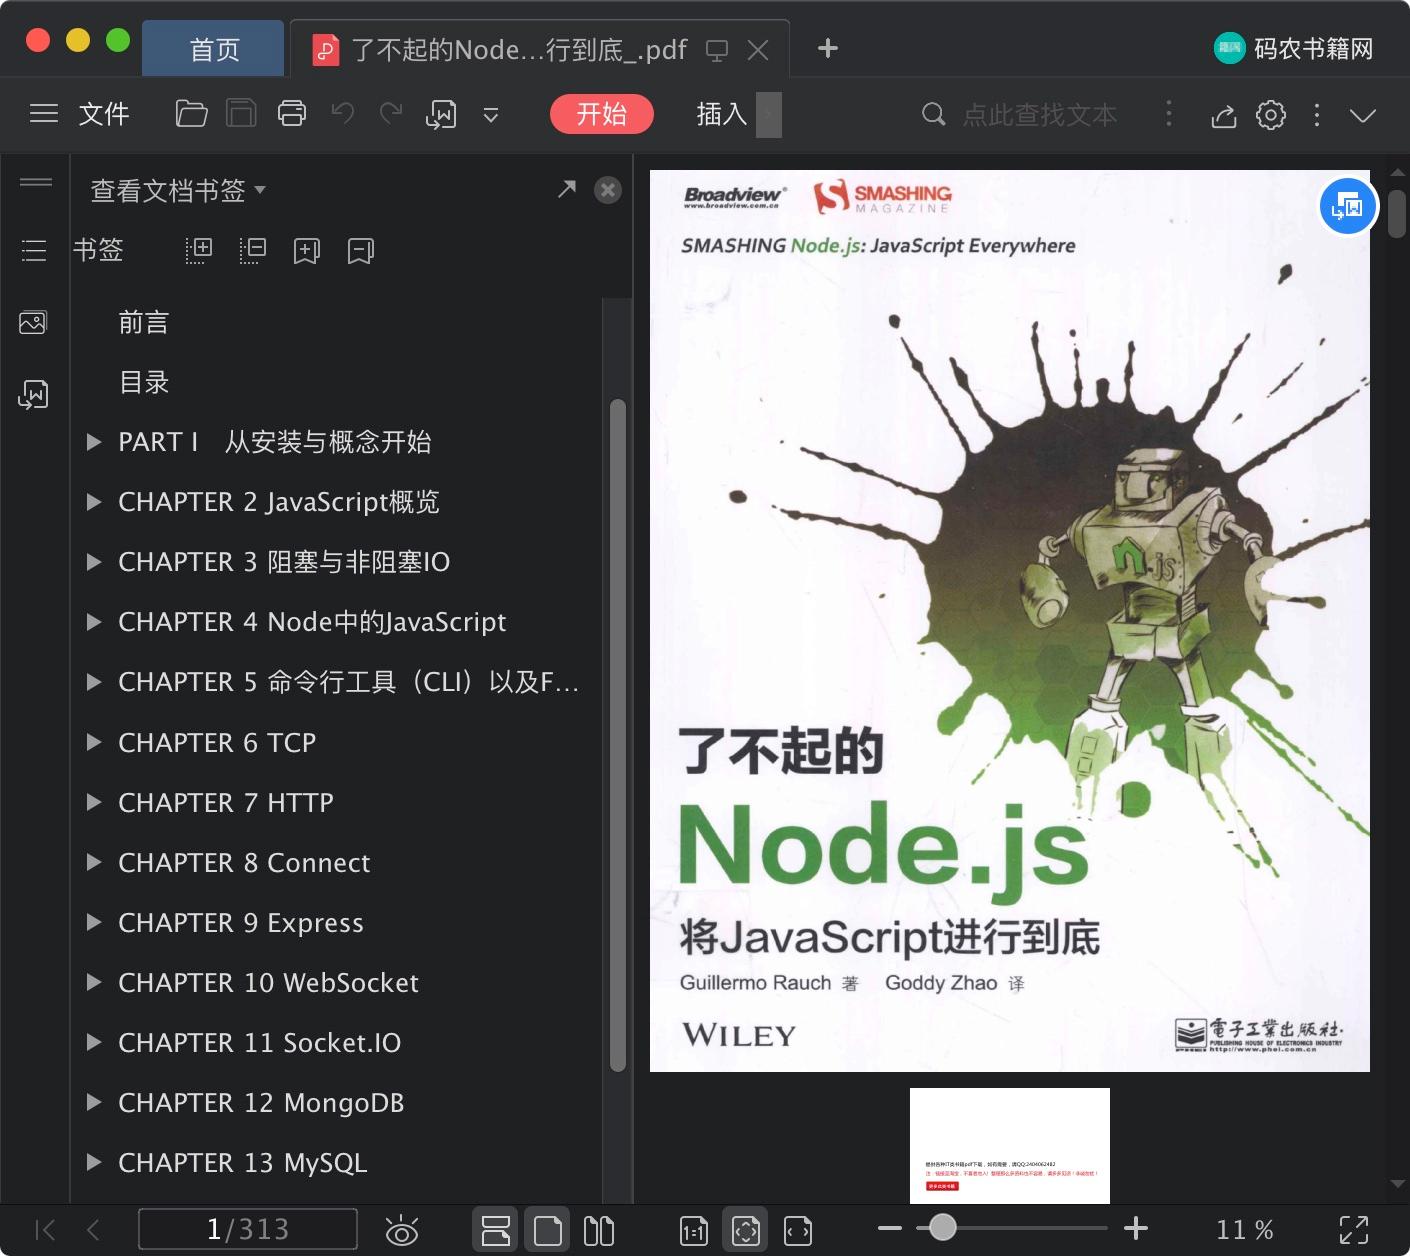Screen dimensions: 1410x1256
Task: Set actual size 1:1 zoom
Action: (x=694, y=1231)
